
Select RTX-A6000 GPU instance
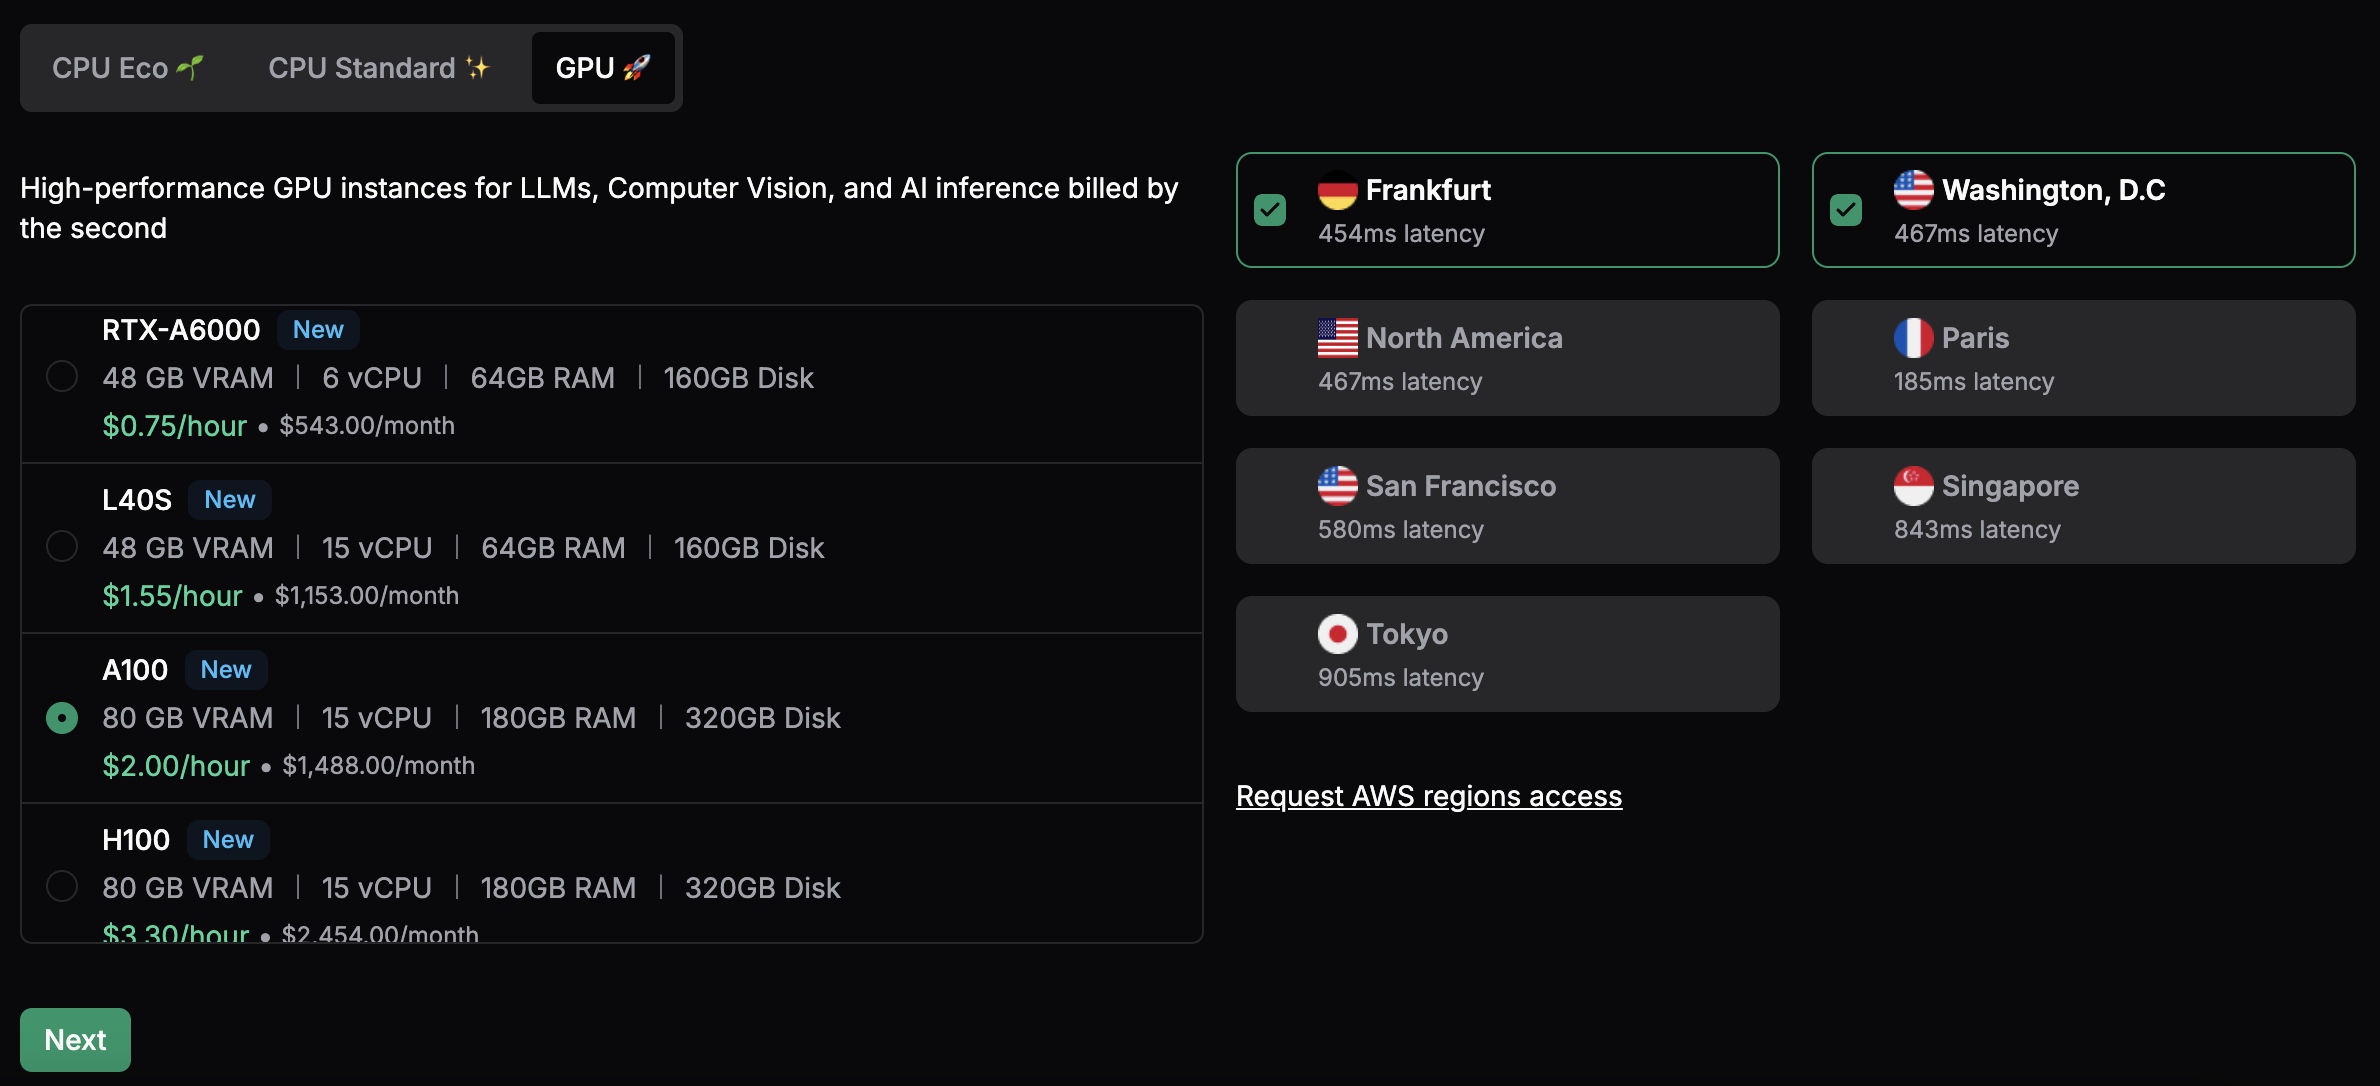coord(61,375)
